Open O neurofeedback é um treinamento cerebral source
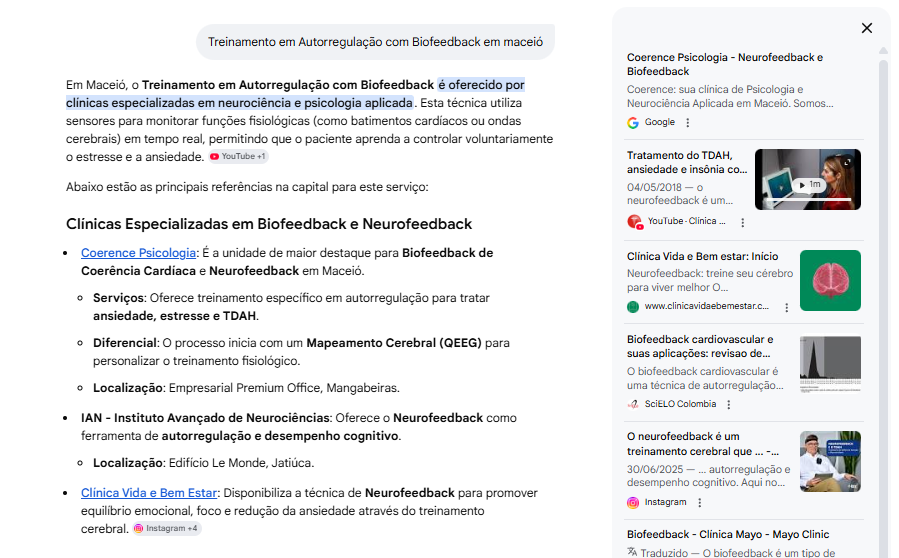The image size is (899, 558). click(702, 444)
